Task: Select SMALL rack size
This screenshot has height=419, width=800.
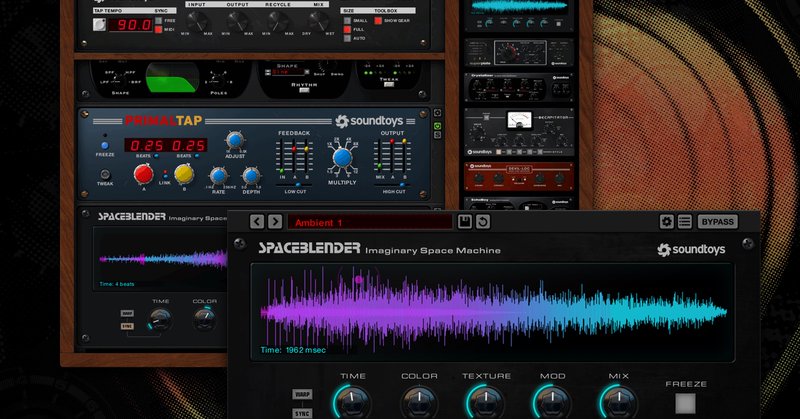Action: [347, 21]
